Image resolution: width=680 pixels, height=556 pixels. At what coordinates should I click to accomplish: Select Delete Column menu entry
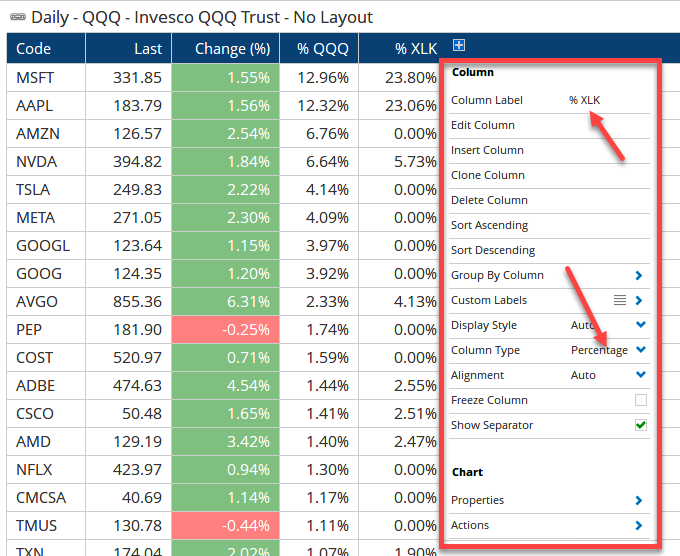pos(549,200)
